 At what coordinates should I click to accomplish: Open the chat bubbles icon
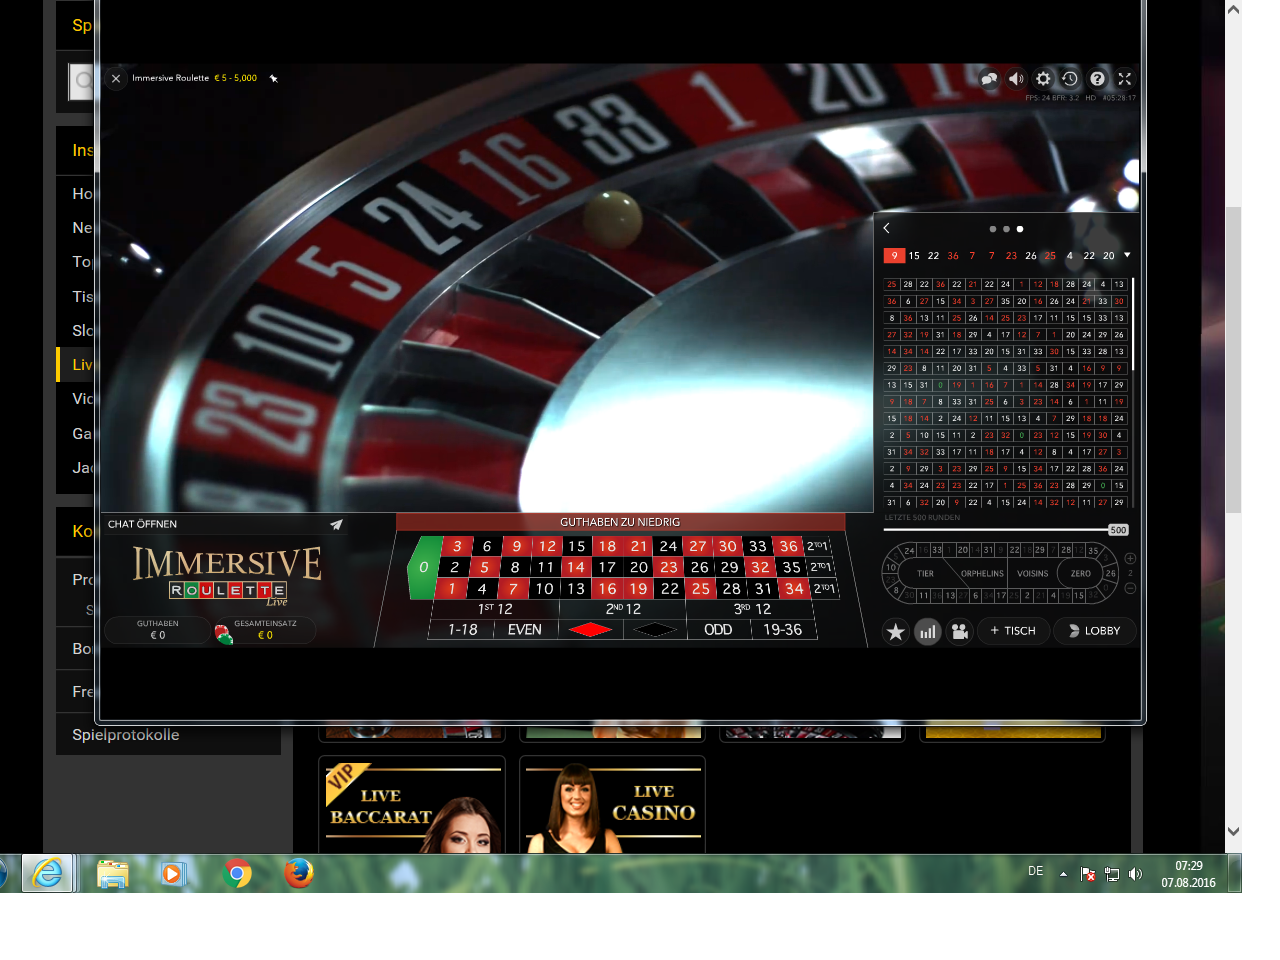(x=989, y=79)
